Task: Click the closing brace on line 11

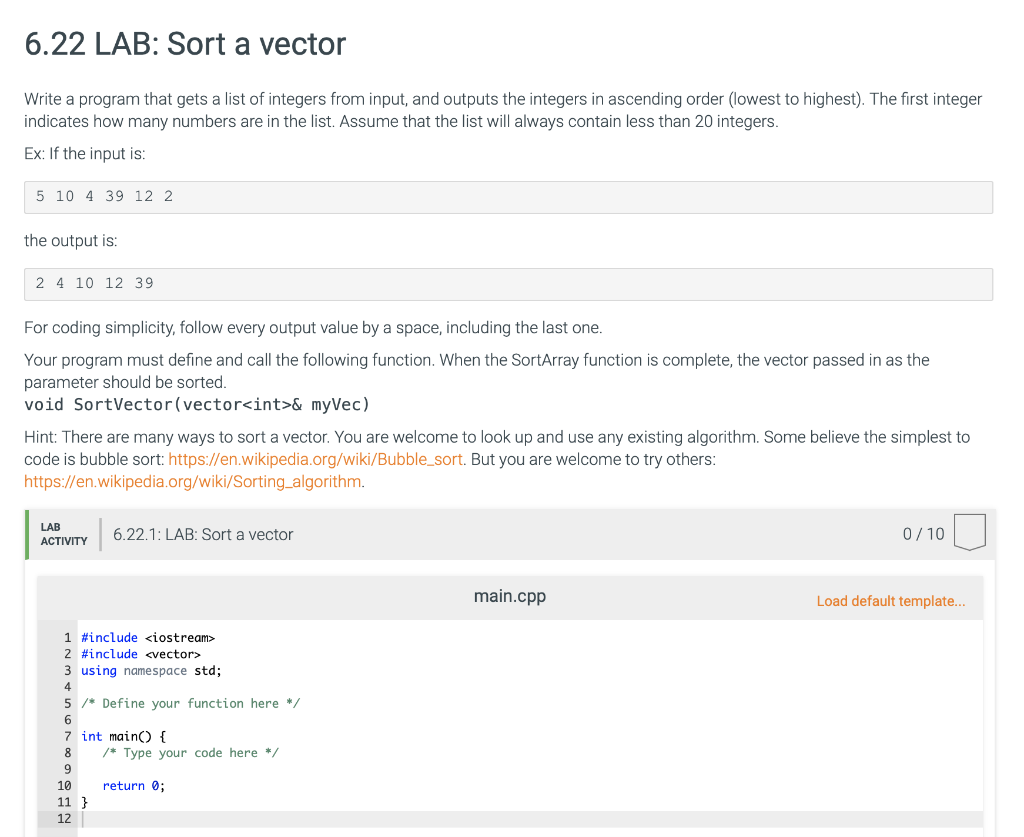Action: [x=84, y=802]
